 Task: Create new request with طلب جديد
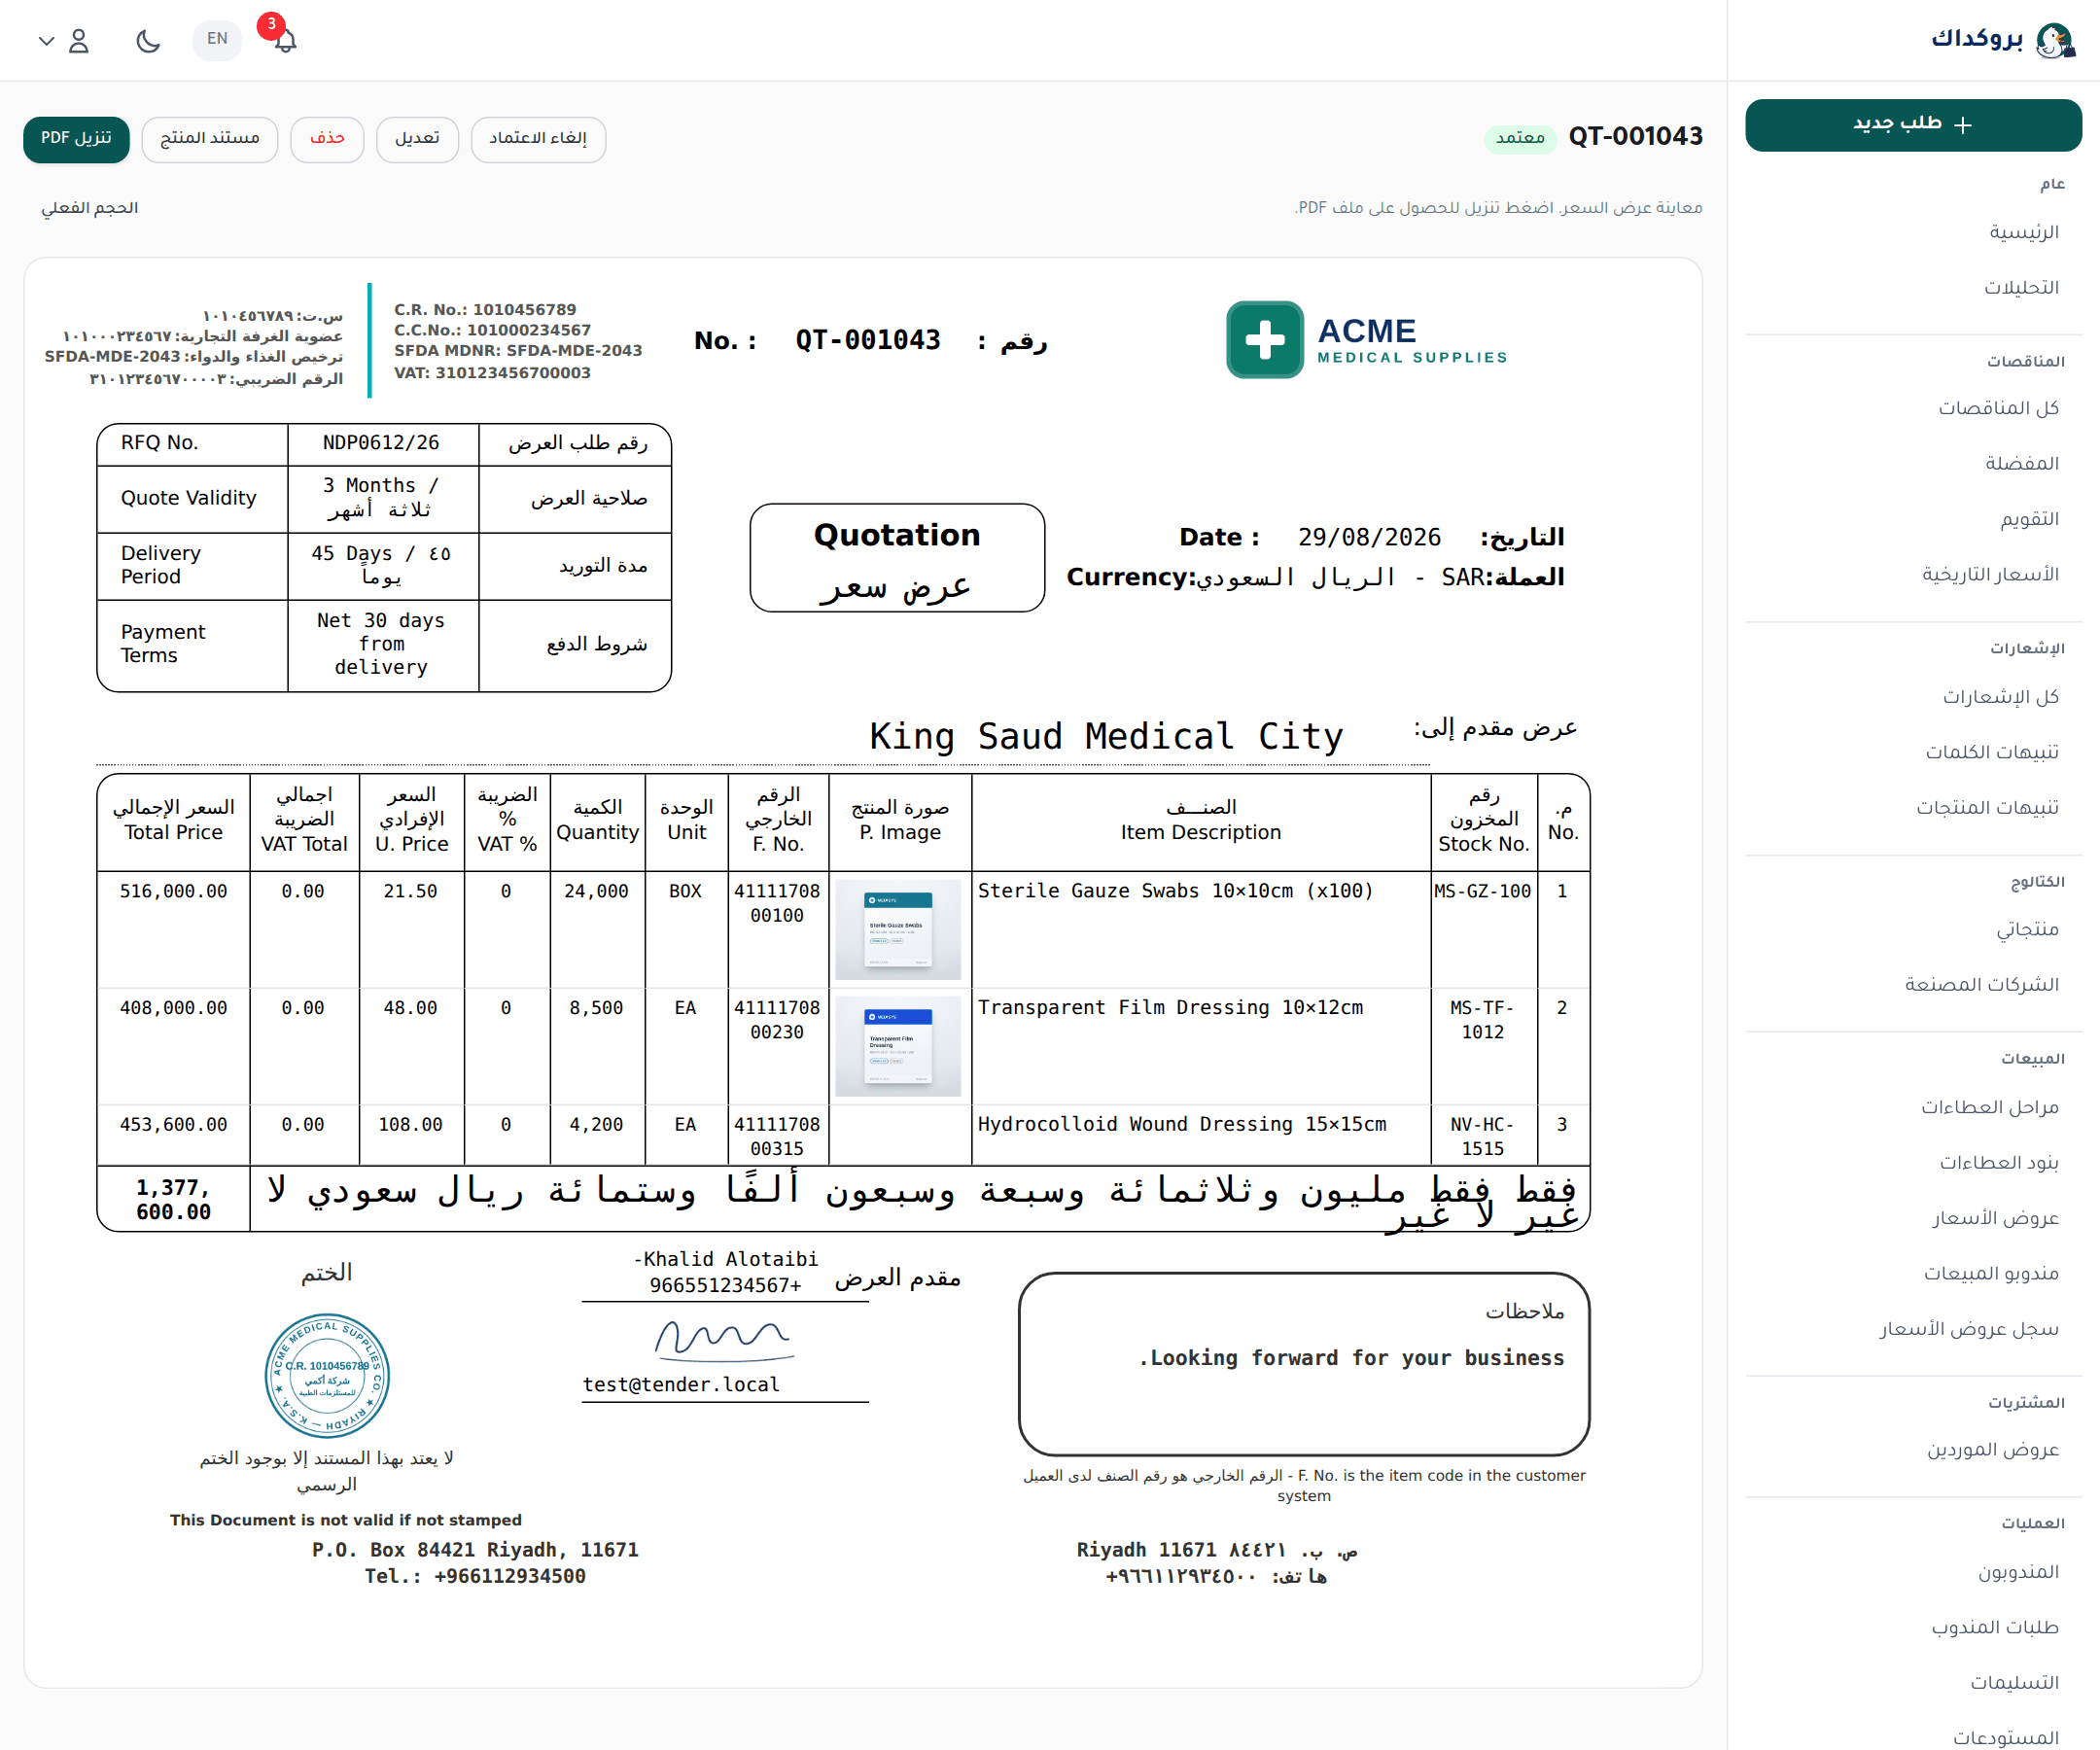tap(1912, 125)
